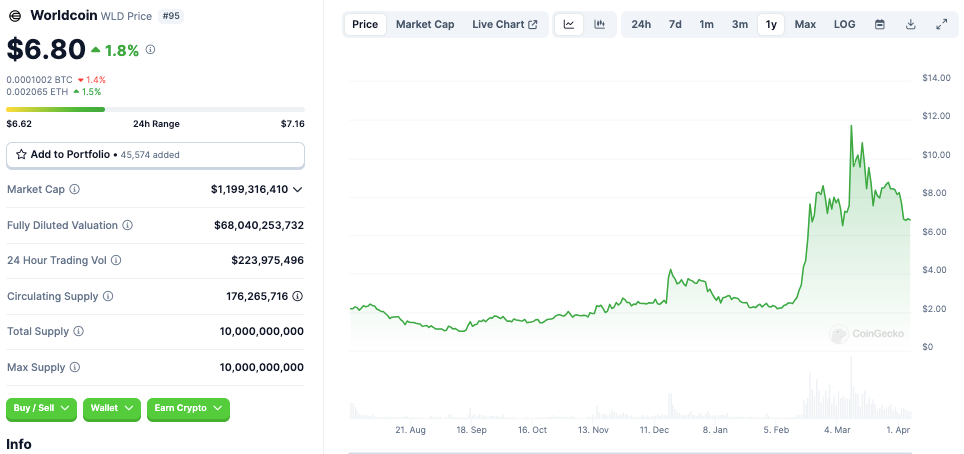The height and width of the screenshot is (454, 964).
Task: Download chart data icon
Action: tap(911, 25)
